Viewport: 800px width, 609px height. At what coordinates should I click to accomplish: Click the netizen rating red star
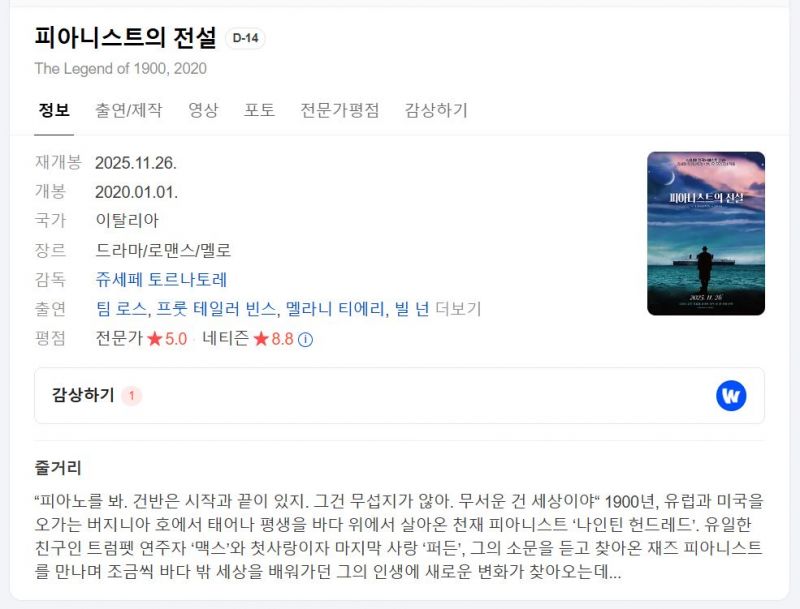[x=261, y=339]
